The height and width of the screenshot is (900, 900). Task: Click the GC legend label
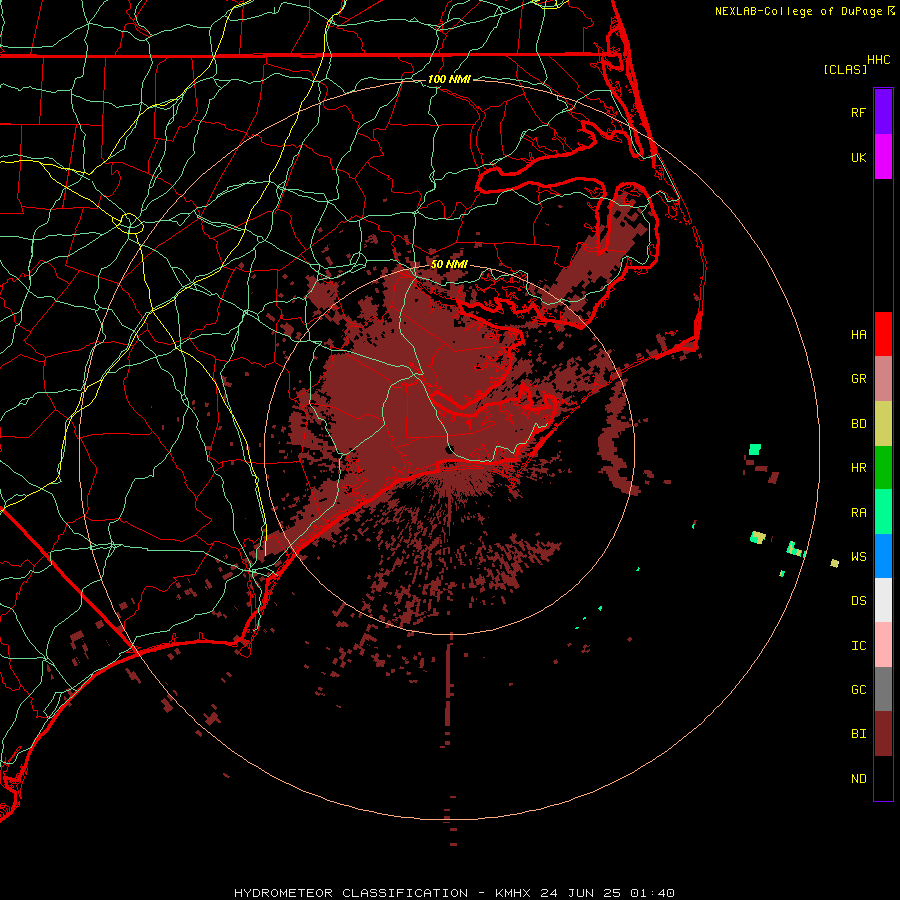pyautogui.click(x=858, y=690)
